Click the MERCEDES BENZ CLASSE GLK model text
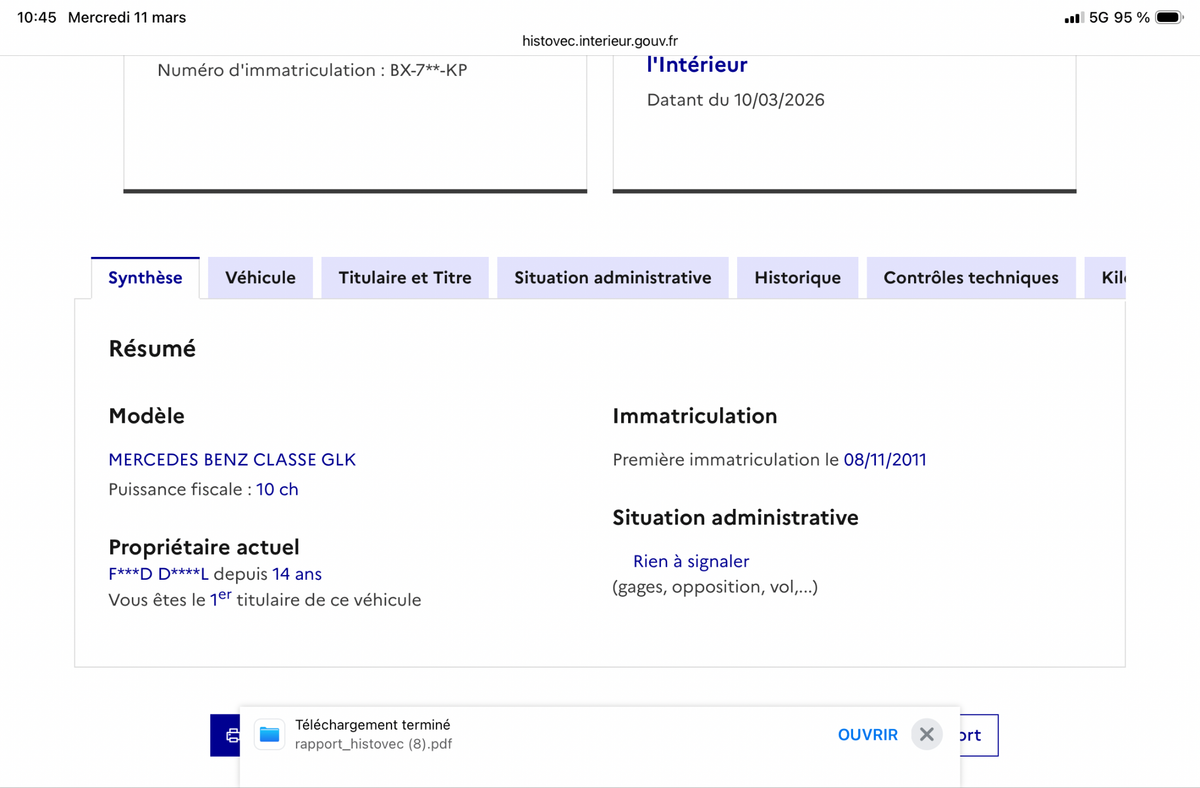Viewport: 1200px width, 788px height. pos(232,460)
